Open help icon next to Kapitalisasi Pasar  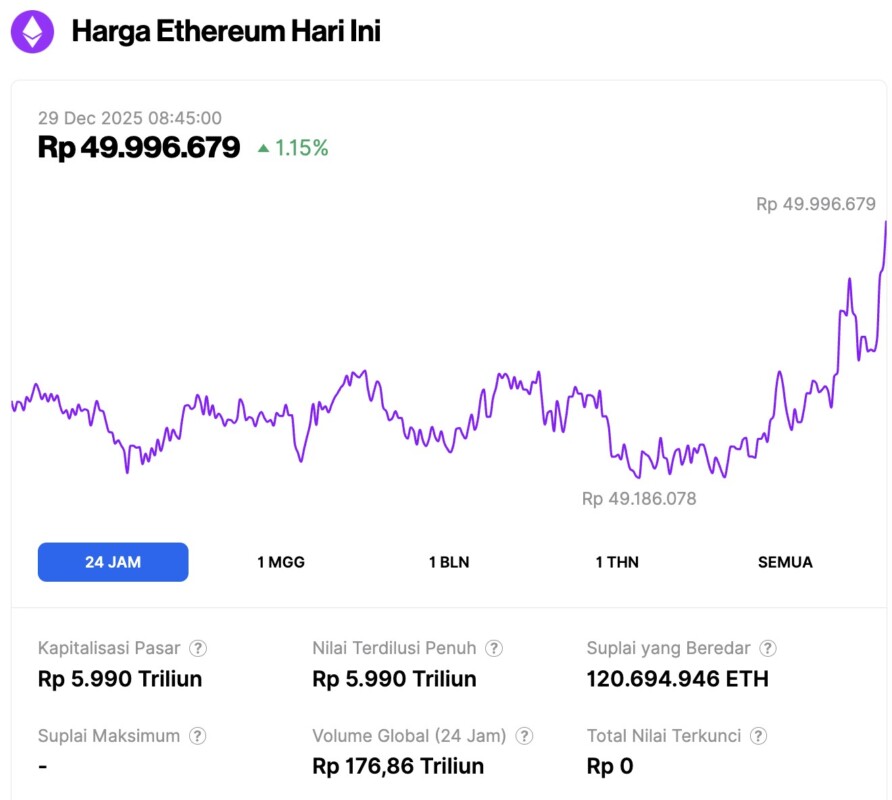(199, 648)
